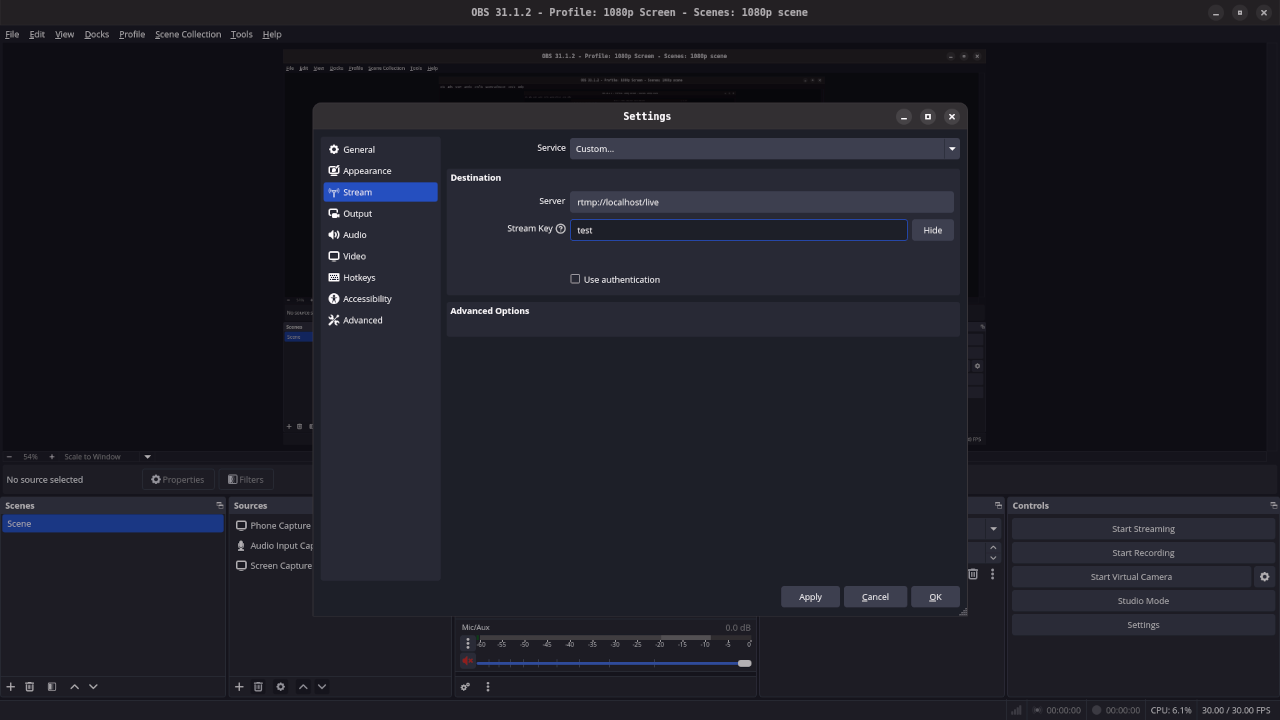The height and width of the screenshot is (720, 1280).
Task: Open Mic/Aux three-dot options menu
Action: (x=467, y=643)
